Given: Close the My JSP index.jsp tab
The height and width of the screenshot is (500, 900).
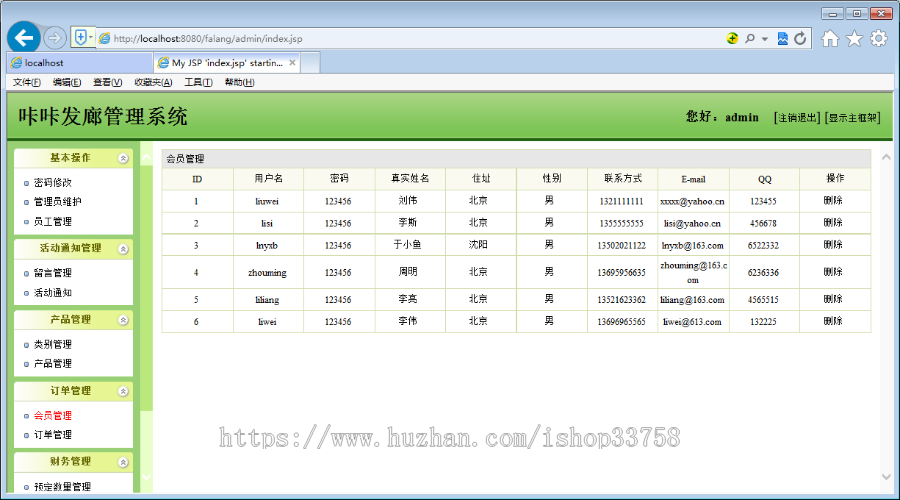Looking at the screenshot, I should point(292,63).
